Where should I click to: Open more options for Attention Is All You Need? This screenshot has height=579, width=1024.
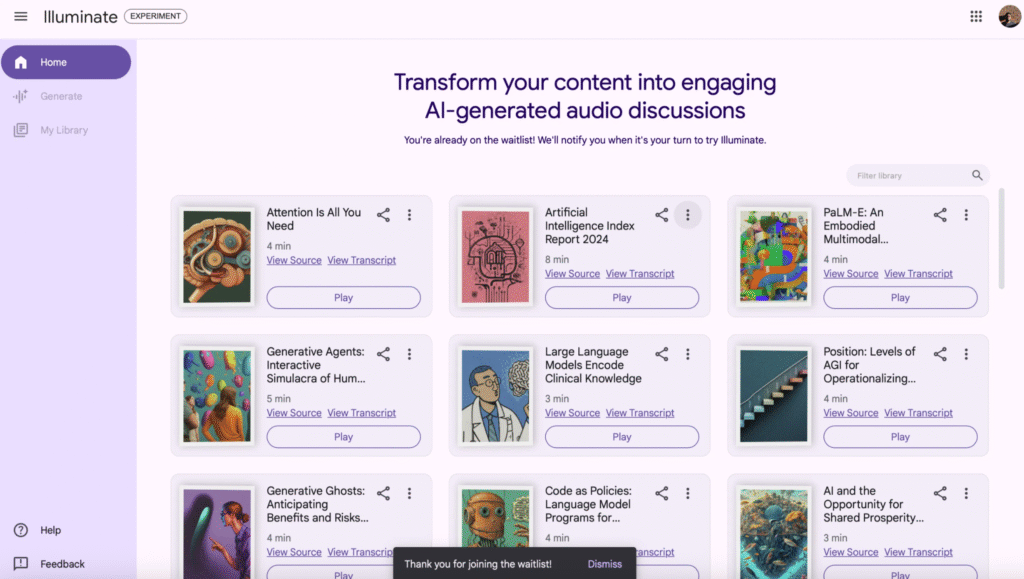point(409,215)
